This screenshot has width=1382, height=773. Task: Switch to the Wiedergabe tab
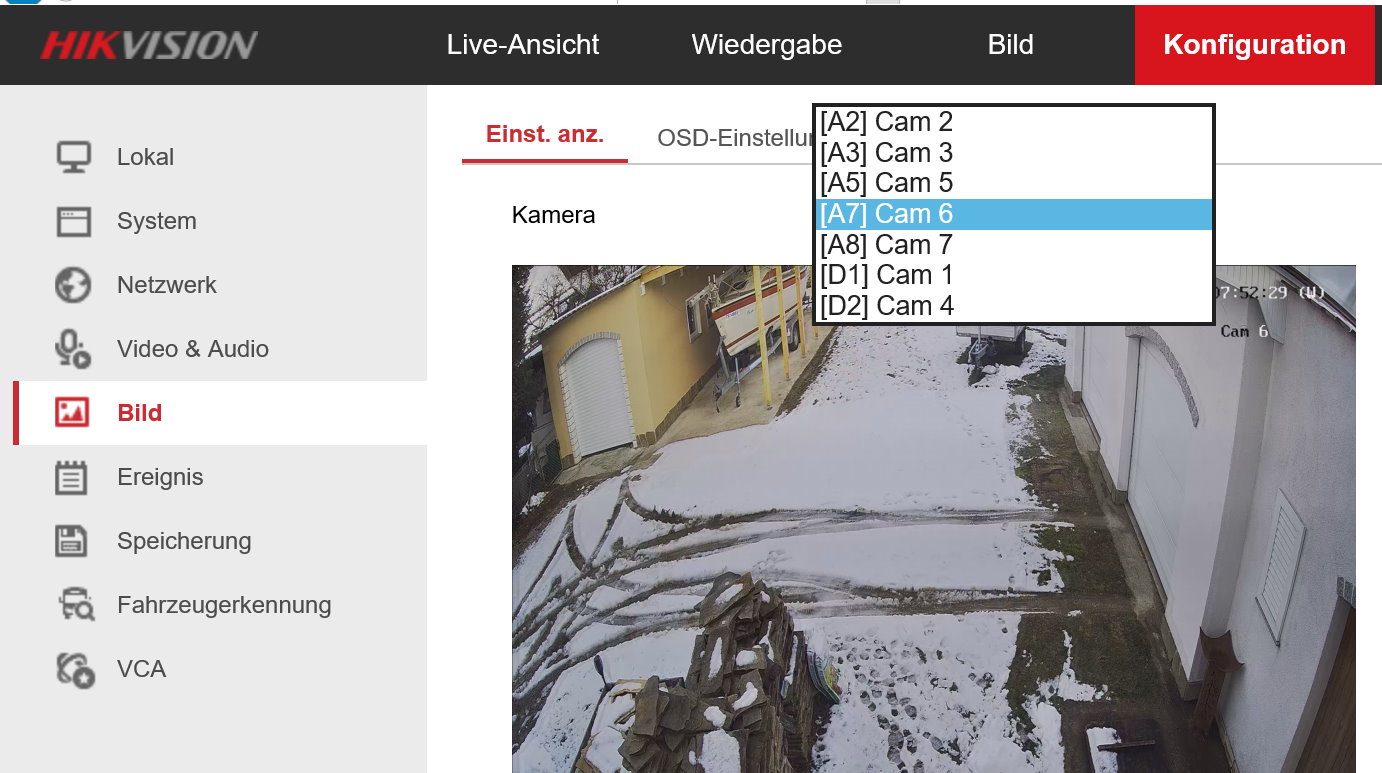coord(766,45)
